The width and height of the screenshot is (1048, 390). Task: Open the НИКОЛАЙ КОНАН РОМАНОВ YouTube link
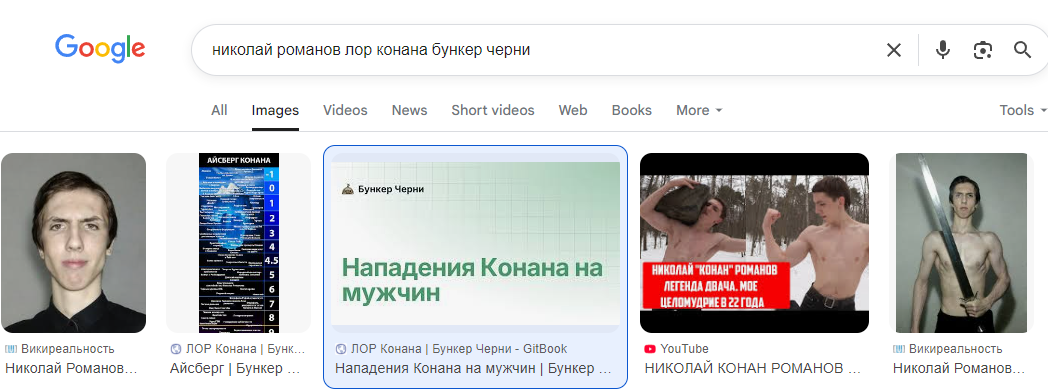753,368
